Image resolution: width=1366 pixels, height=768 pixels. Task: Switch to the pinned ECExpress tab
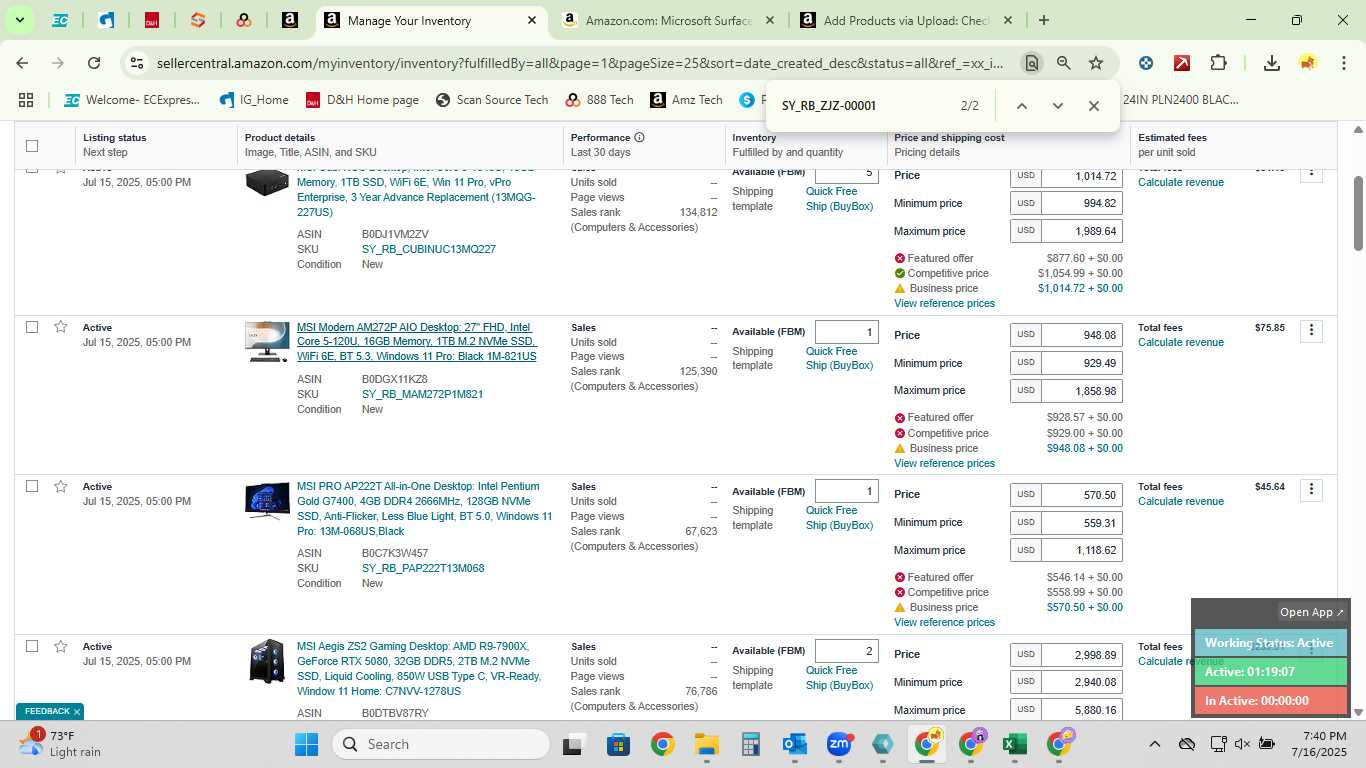tap(60, 20)
